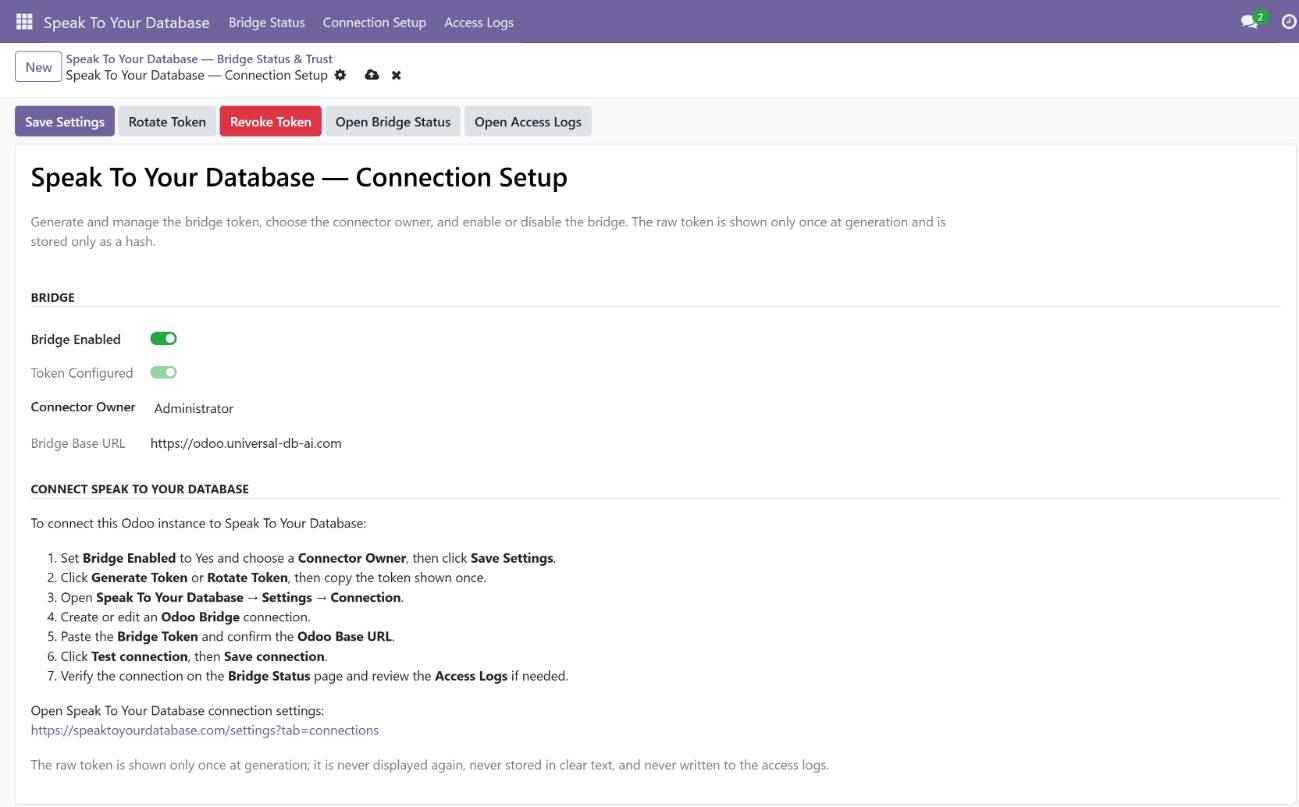Click the step about verifying on Bridge Status
Screen dimensions: 1299x807
pyautogui.click(x=314, y=676)
